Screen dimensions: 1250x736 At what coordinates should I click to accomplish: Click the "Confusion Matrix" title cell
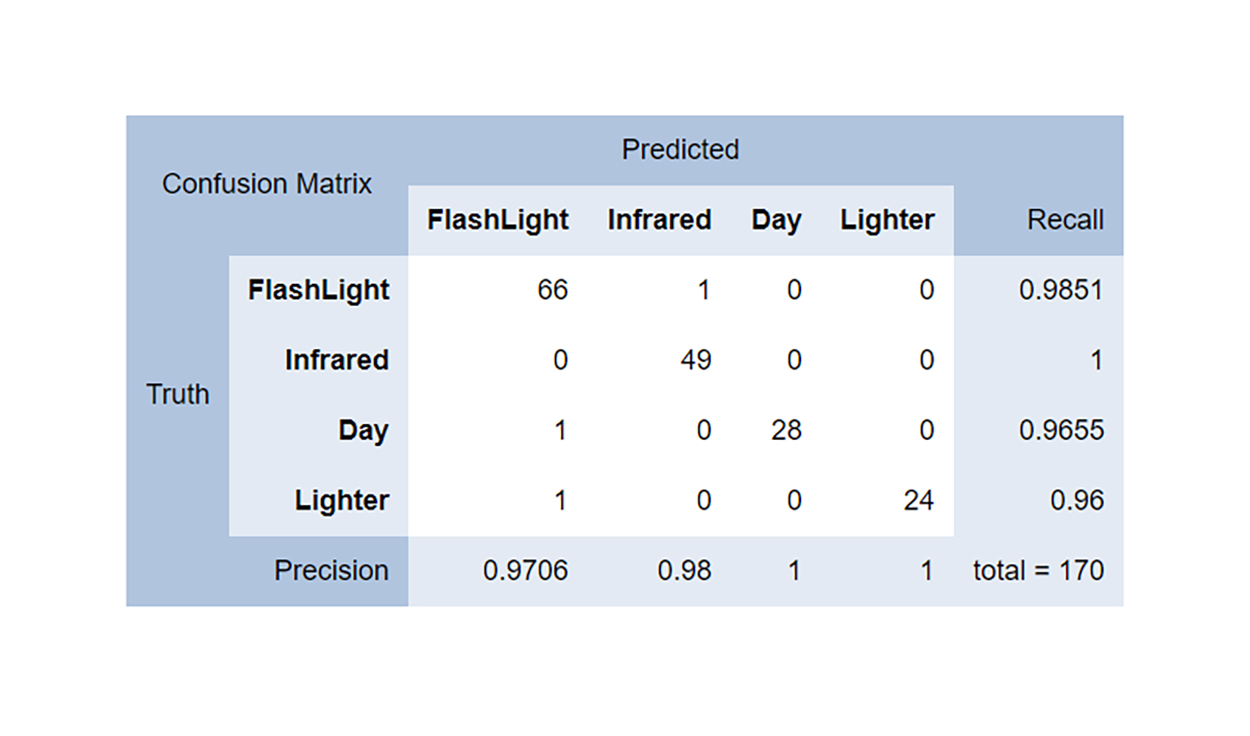coord(267,184)
